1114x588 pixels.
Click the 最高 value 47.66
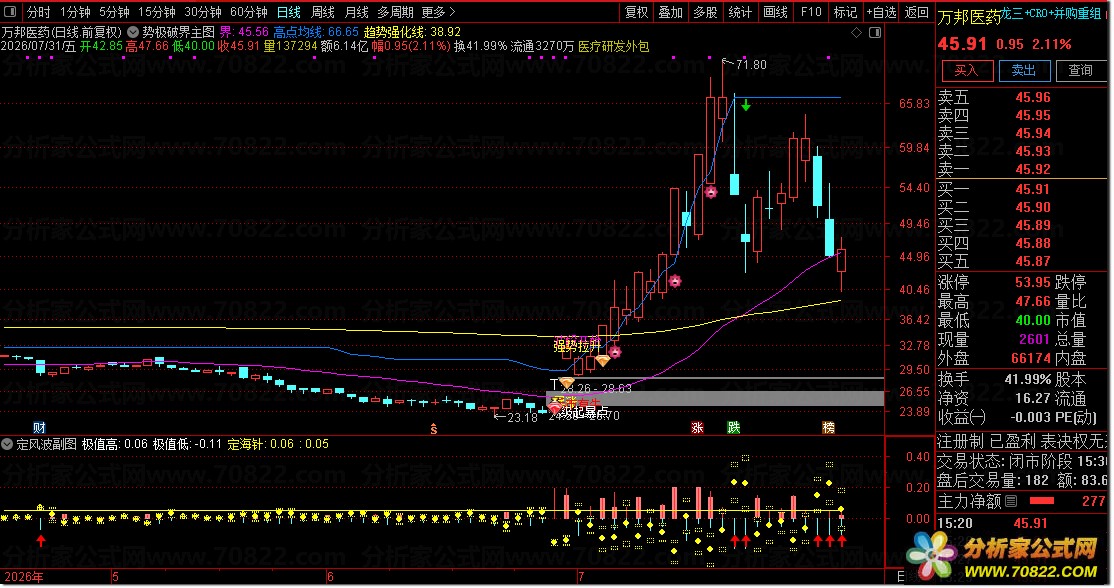[1032, 301]
